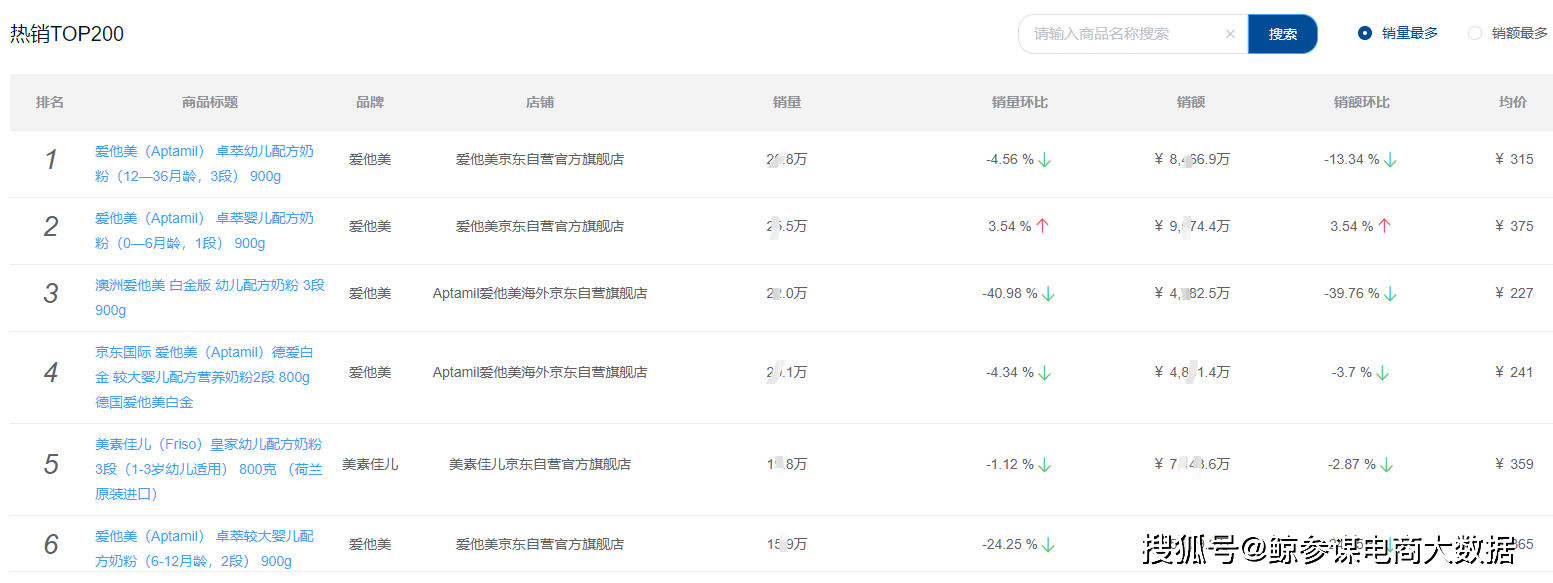Click the average price ¥ 375

(1514, 227)
